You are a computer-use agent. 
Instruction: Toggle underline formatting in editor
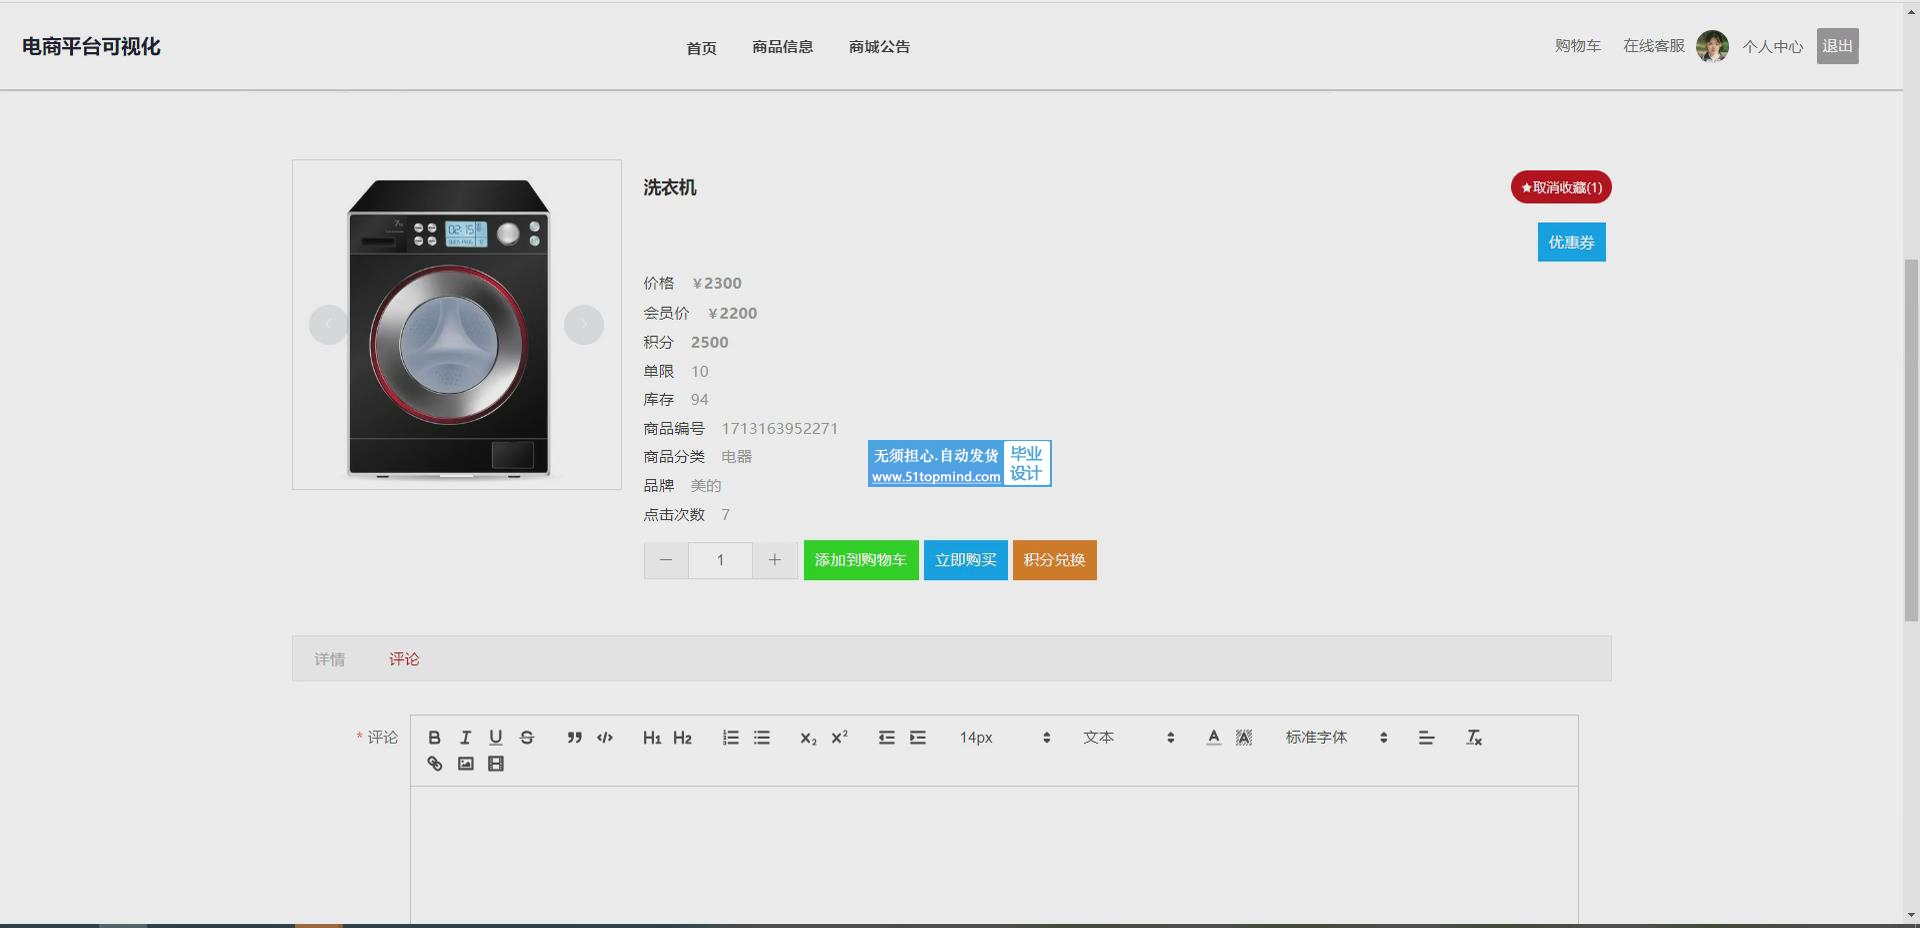click(x=495, y=737)
